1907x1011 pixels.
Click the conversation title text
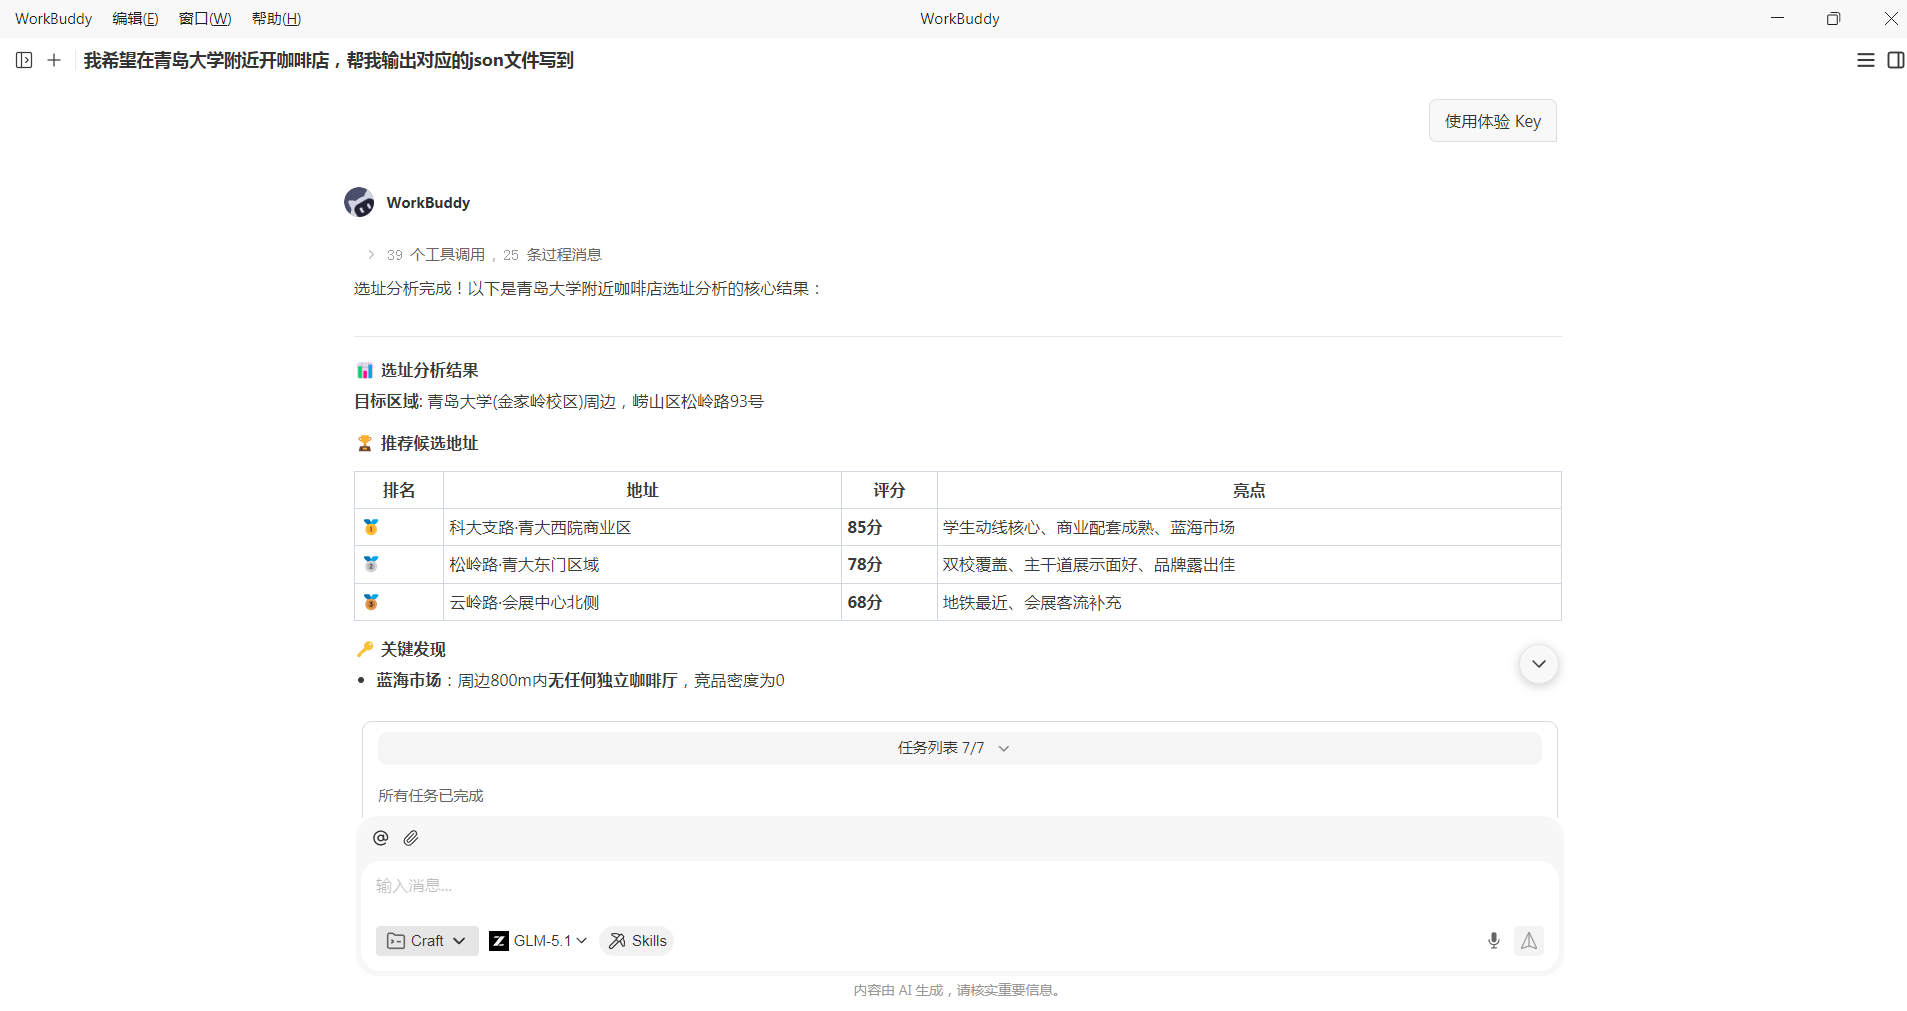[329, 60]
